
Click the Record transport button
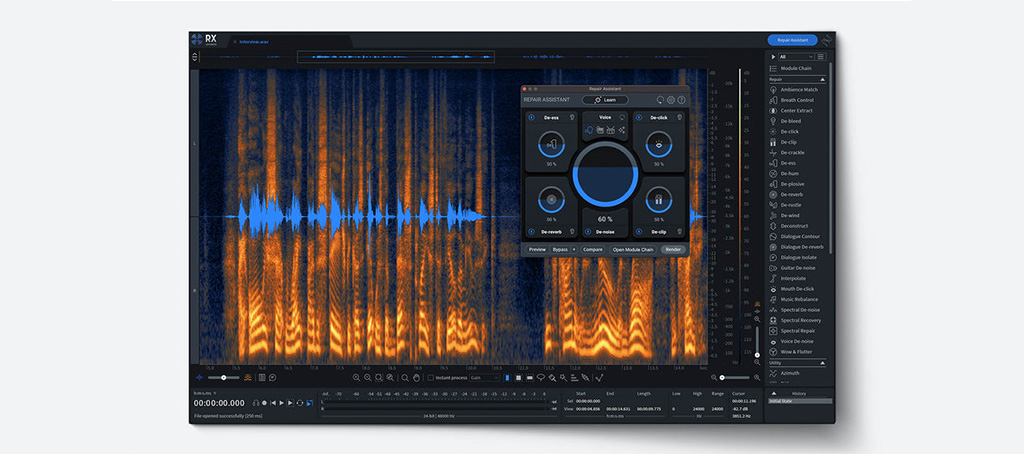point(264,403)
